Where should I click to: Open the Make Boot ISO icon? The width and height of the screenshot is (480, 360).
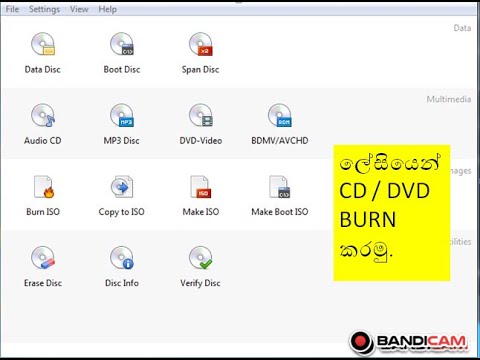pos(280,187)
